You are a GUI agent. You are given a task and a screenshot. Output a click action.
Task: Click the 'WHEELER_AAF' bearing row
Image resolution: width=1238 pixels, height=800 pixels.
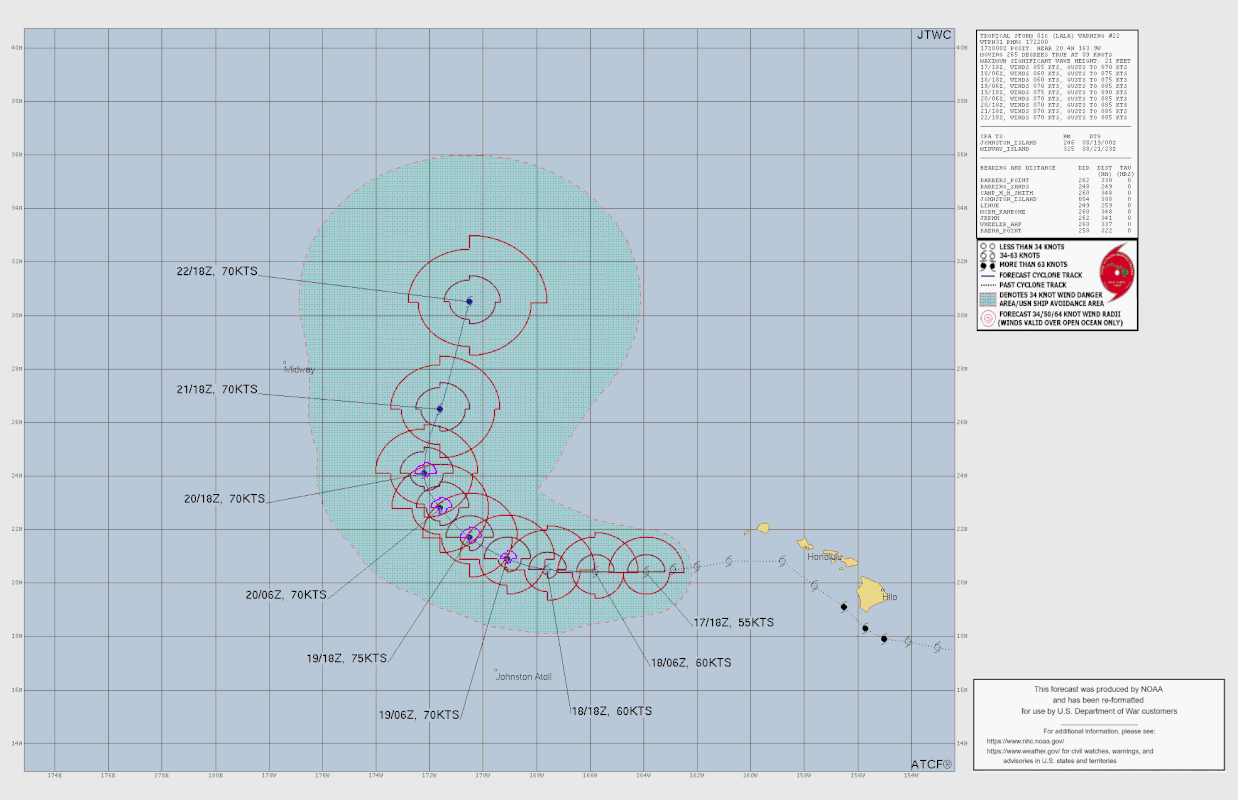1055,224
